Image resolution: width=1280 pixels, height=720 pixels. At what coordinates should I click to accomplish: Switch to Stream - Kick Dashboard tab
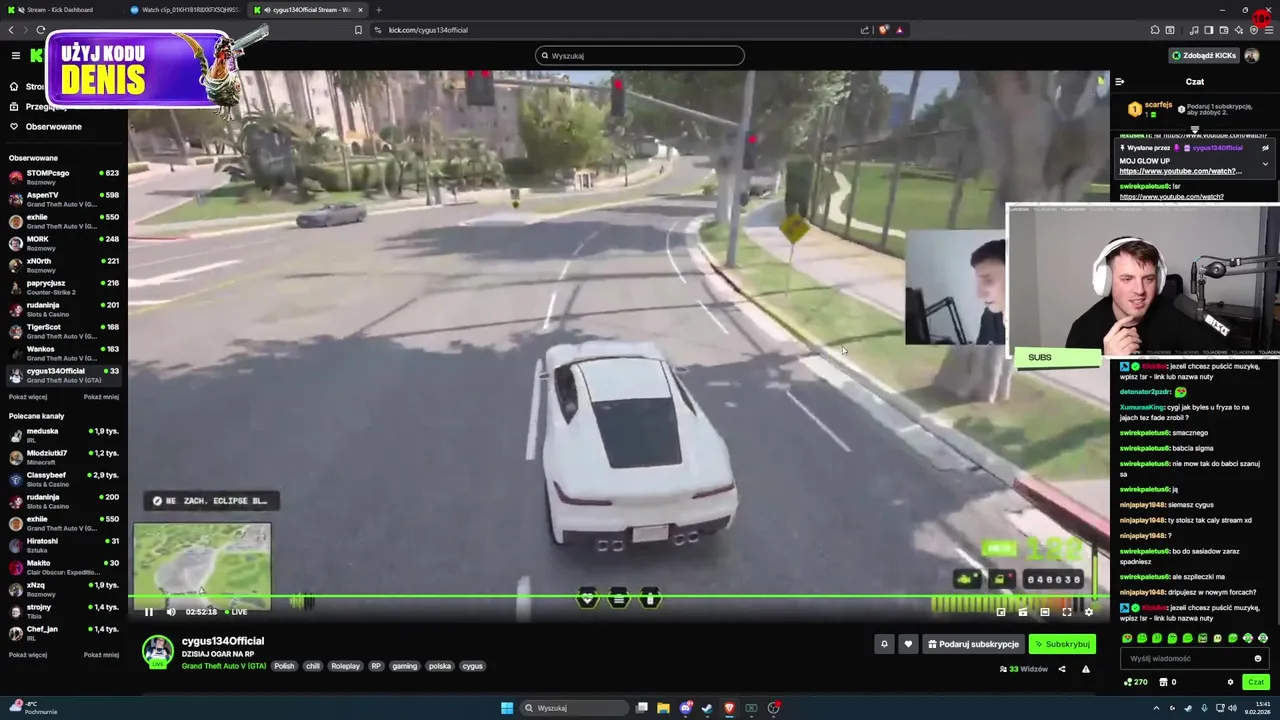pos(60,10)
